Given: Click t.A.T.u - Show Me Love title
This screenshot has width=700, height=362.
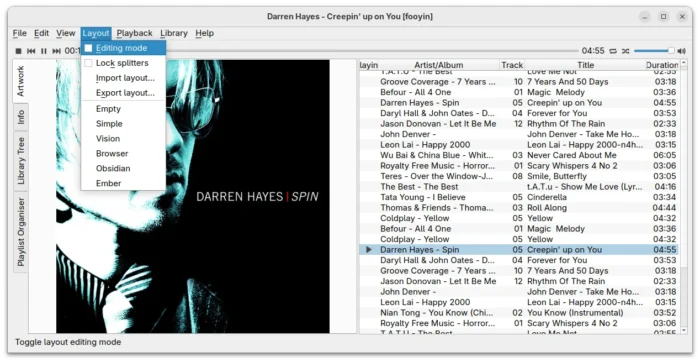Looking at the screenshot, I should (585, 187).
